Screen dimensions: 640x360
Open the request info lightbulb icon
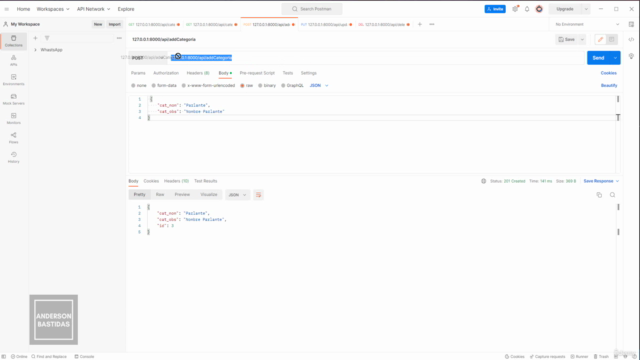click(631, 56)
